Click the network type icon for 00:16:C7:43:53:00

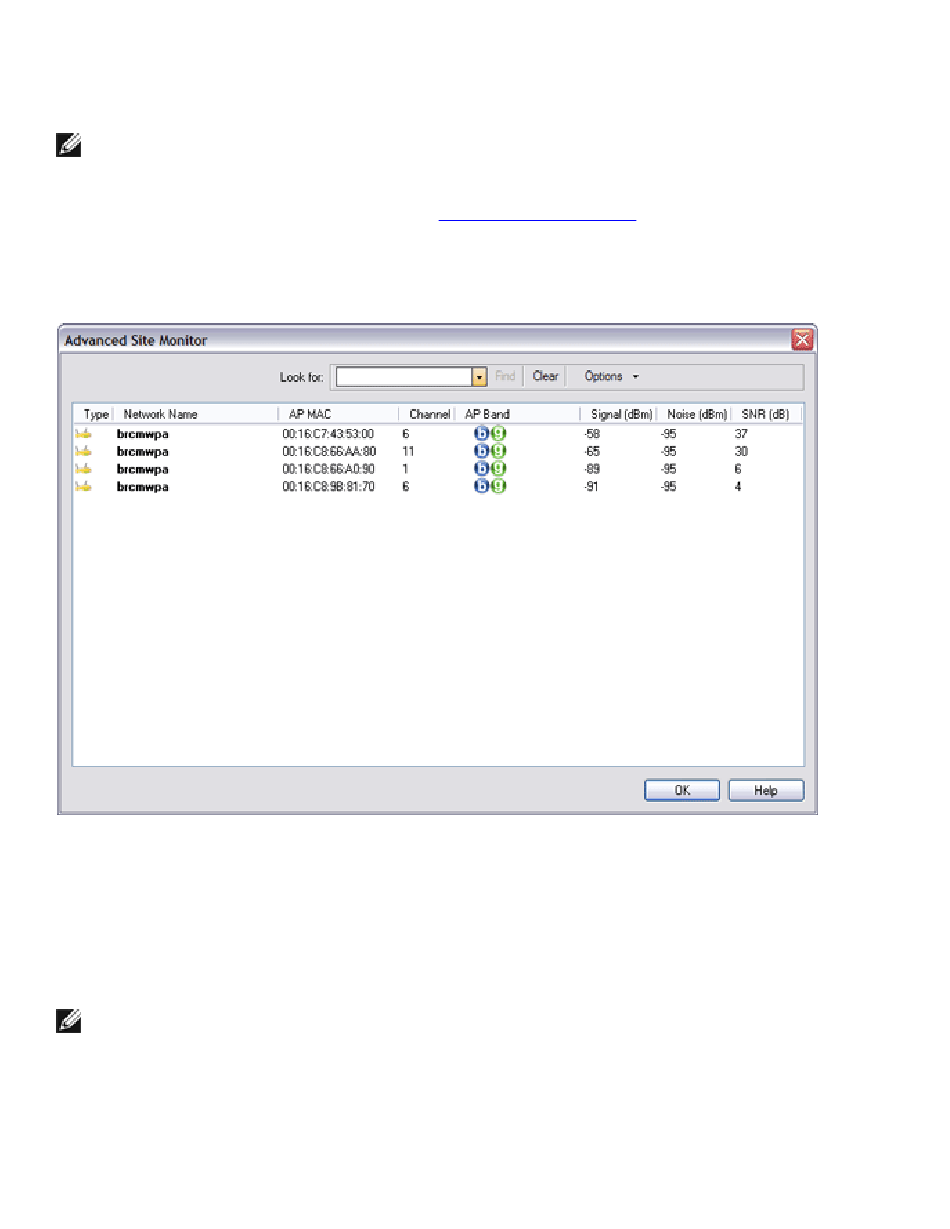pyautogui.click(x=84, y=434)
